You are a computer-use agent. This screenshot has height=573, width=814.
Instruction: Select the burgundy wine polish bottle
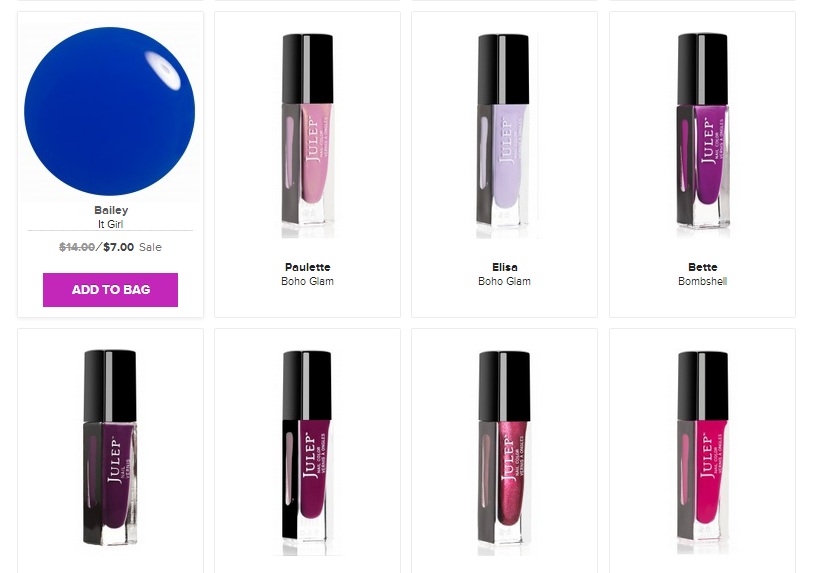coord(308,453)
